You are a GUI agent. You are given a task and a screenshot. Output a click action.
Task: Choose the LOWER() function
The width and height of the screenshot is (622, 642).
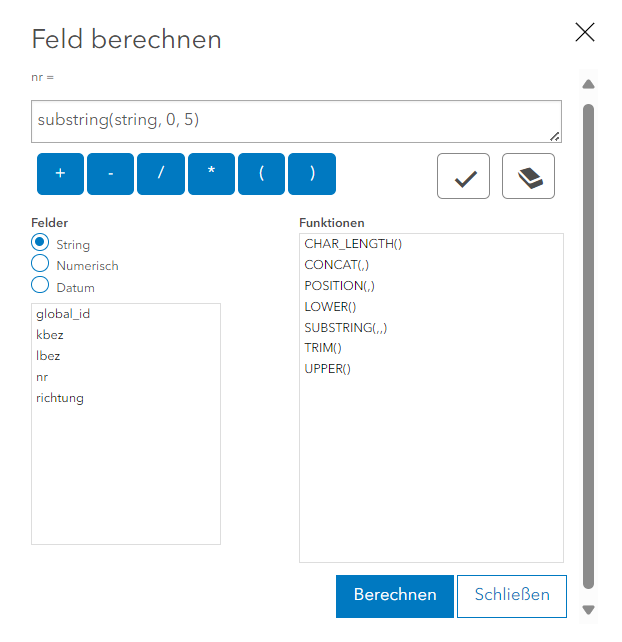pos(431,307)
